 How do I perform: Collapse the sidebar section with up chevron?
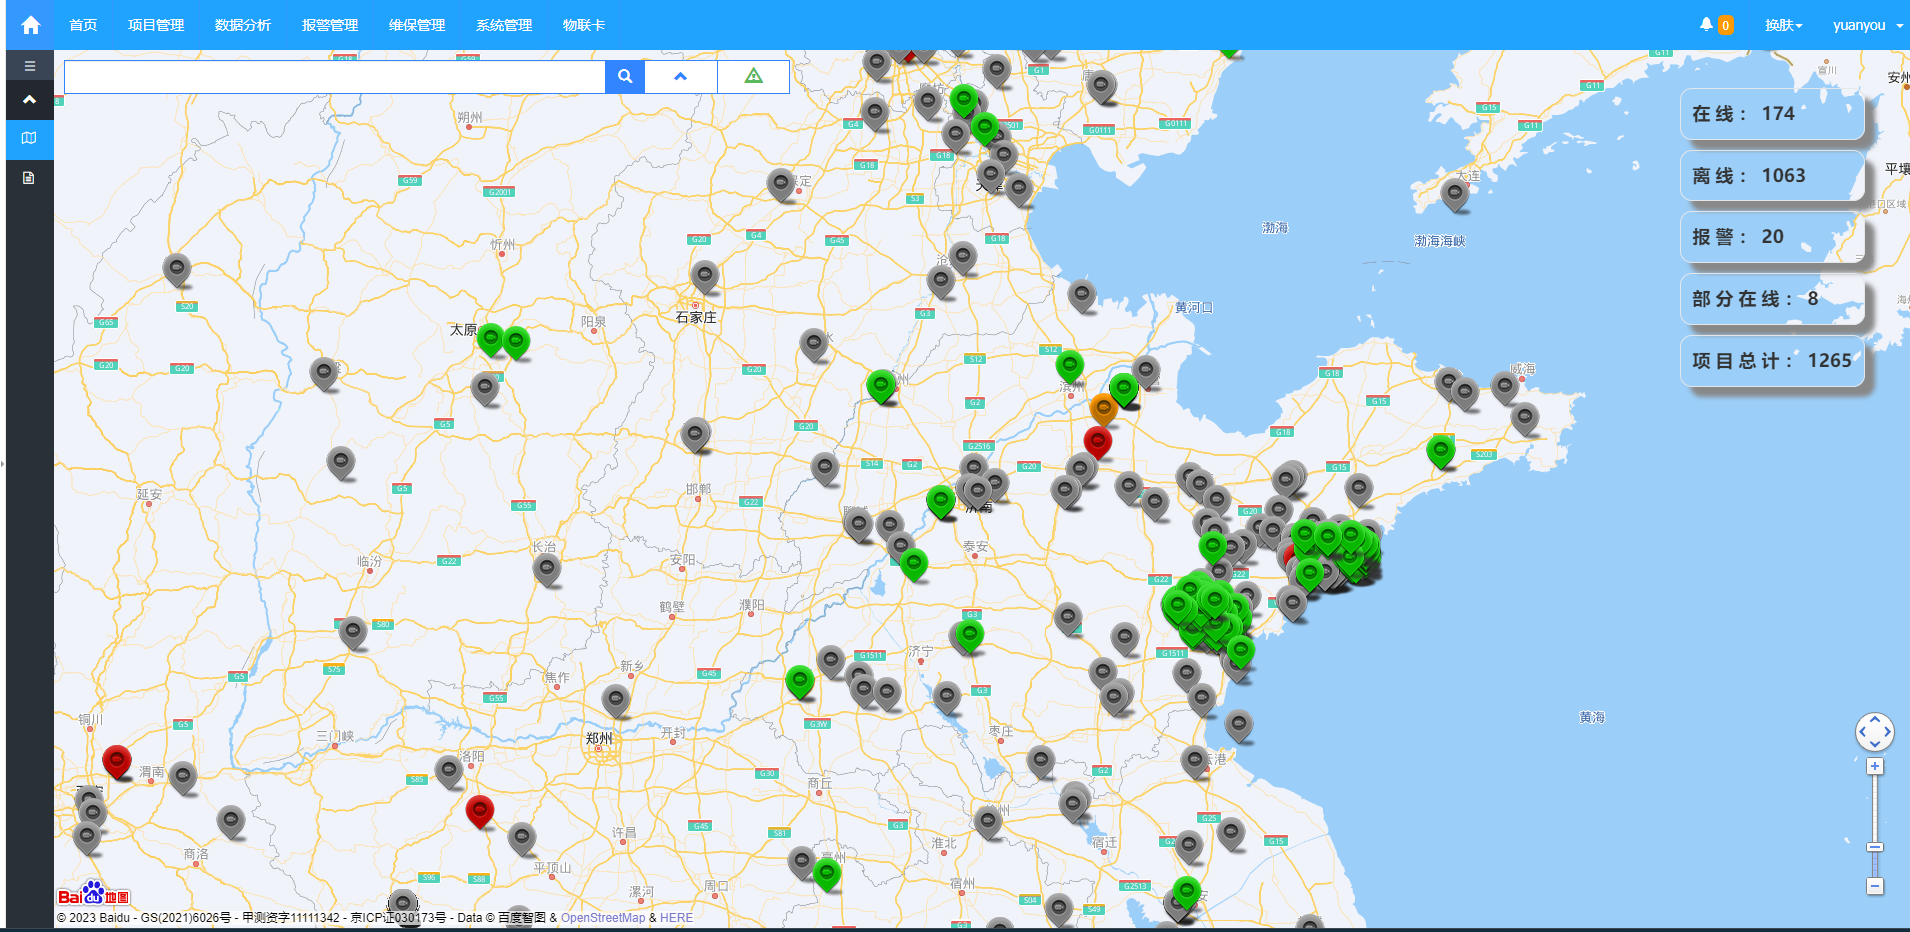[x=30, y=100]
